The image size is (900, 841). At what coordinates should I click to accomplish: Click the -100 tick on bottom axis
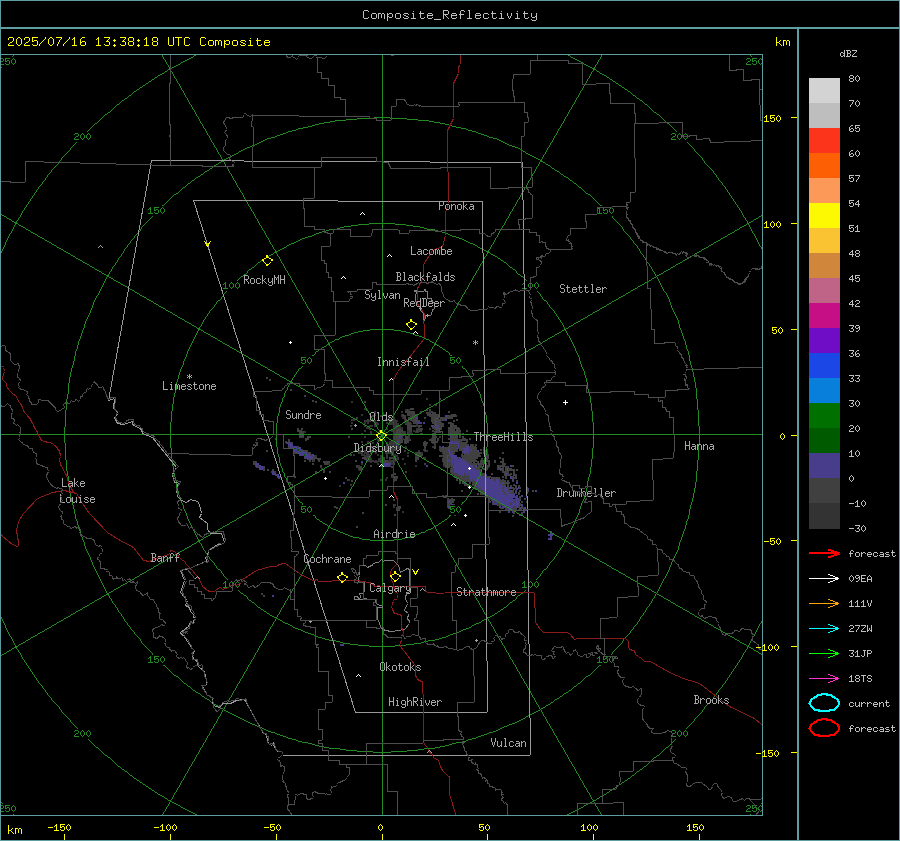165,827
